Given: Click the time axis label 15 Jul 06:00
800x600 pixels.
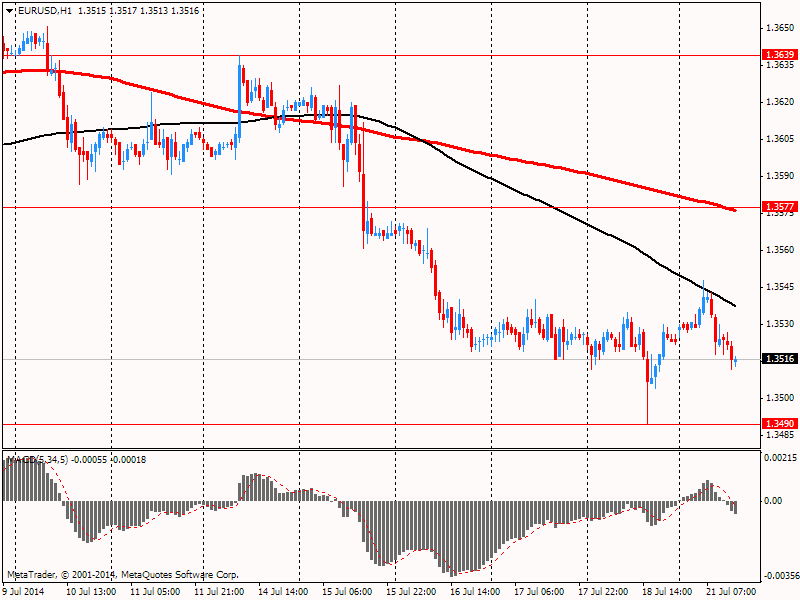Looking at the screenshot, I should (347, 591).
